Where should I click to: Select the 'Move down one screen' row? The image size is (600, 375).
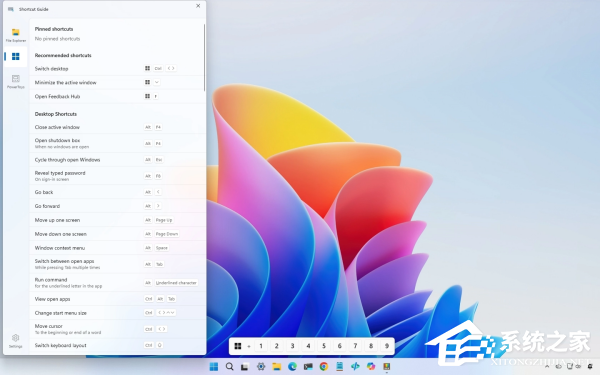pyautogui.click(x=117, y=234)
